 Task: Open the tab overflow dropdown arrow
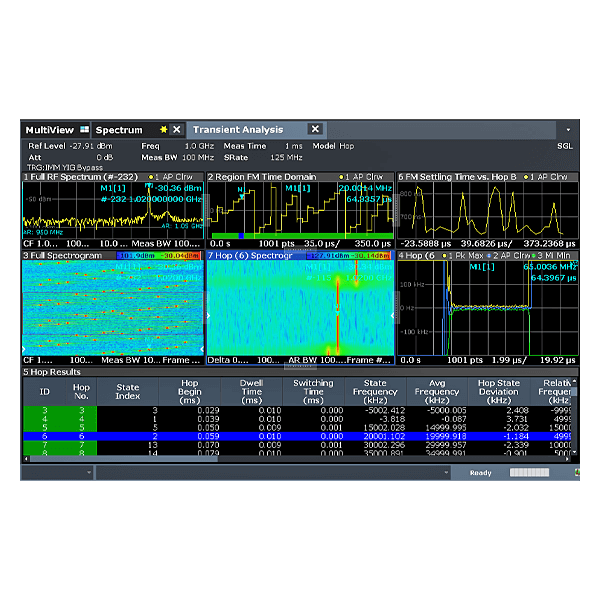568,130
